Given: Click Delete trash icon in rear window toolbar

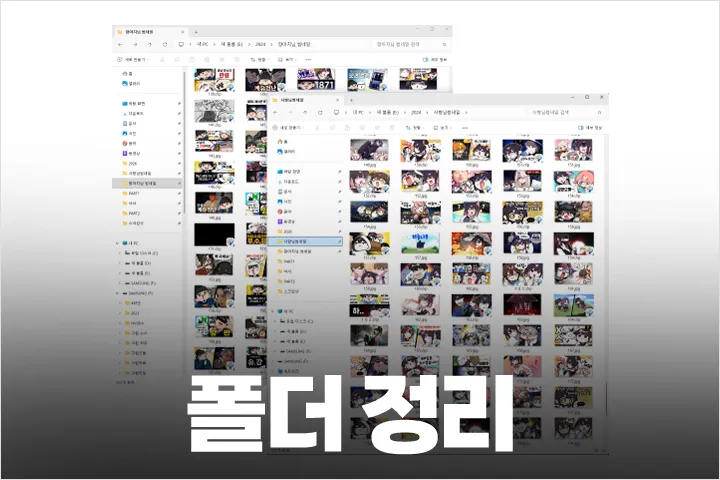Looking at the screenshot, I should click(x=237, y=60).
